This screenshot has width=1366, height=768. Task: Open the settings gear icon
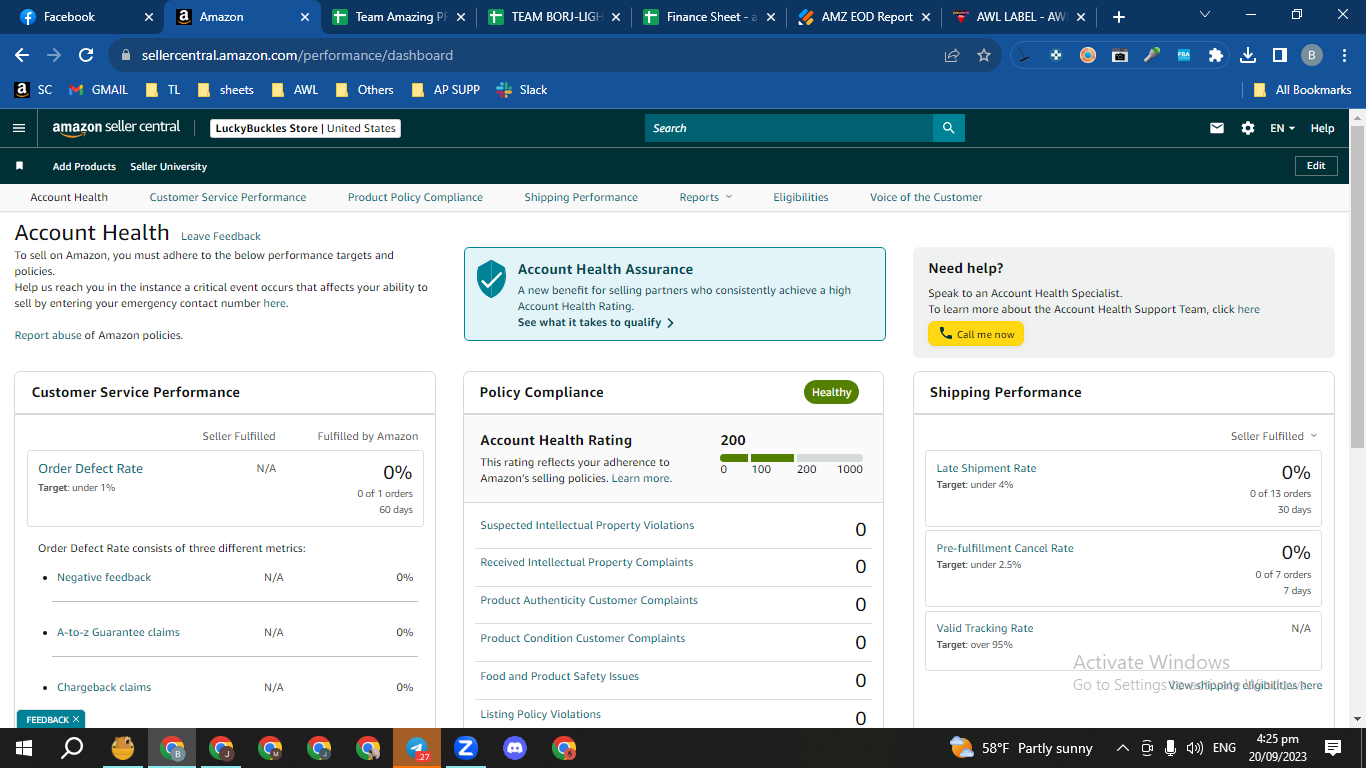click(1247, 128)
